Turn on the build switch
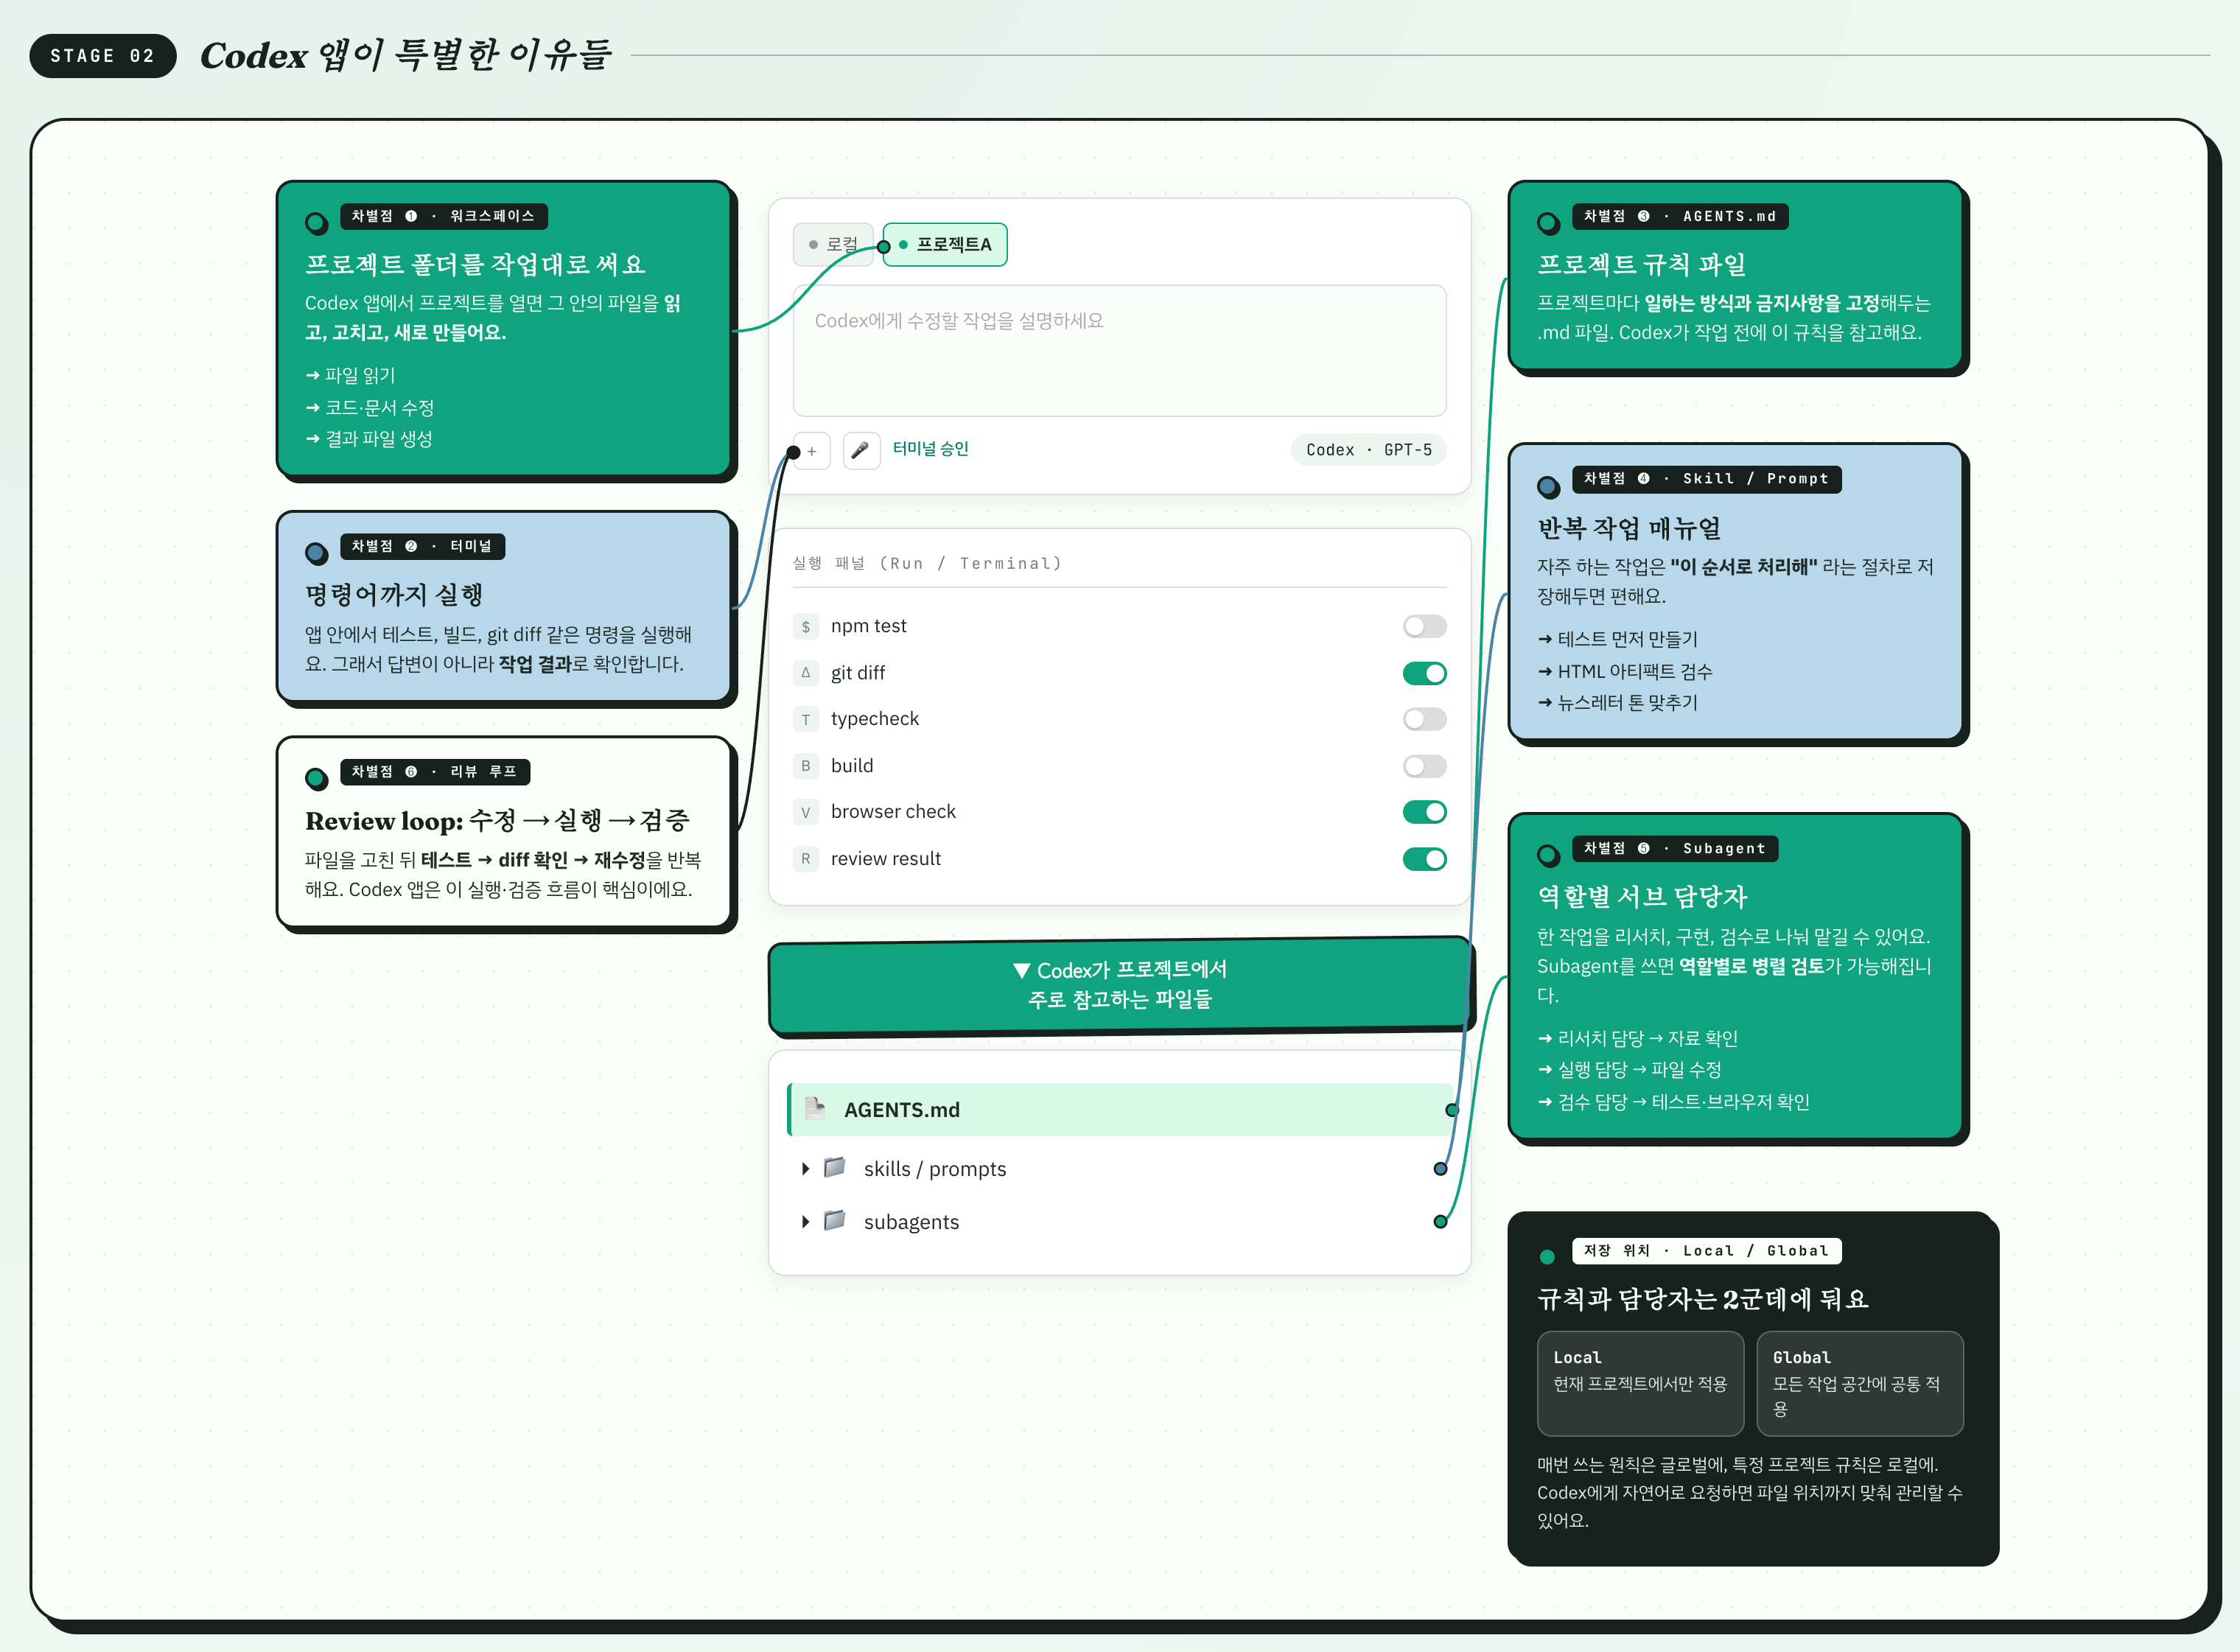This screenshot has width=2240, height=1652. click(1425, 766)
